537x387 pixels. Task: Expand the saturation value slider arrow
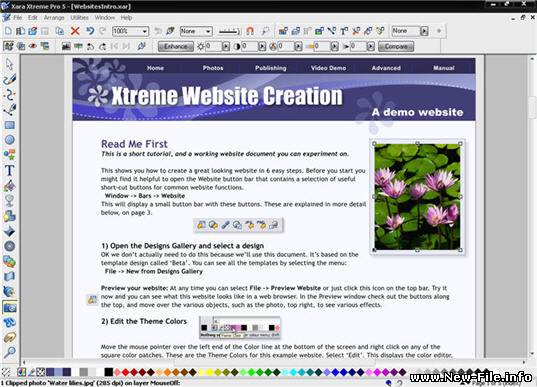pos(298,46)
